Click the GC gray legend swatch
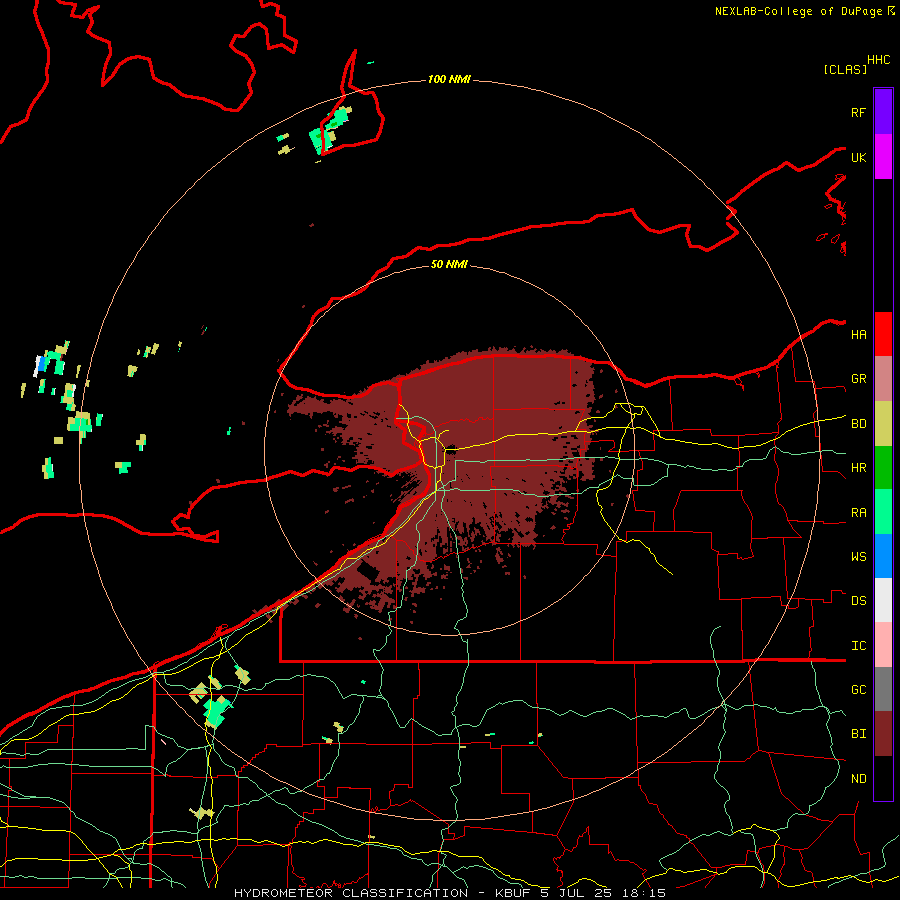 pos(883,689)
